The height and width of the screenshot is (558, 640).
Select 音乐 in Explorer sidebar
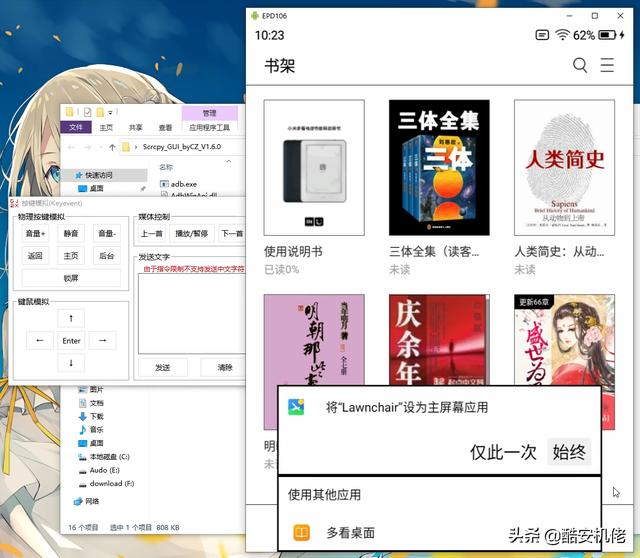coord(91,429)
